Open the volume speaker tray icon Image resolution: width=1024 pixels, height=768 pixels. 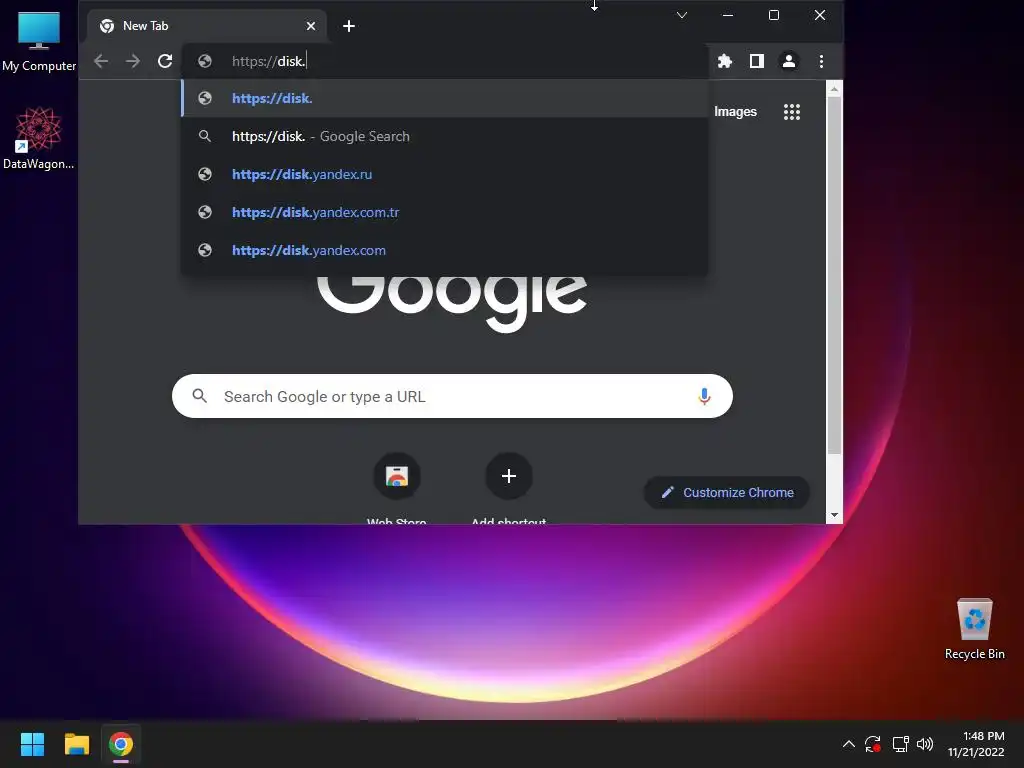(x=925, y=744)
